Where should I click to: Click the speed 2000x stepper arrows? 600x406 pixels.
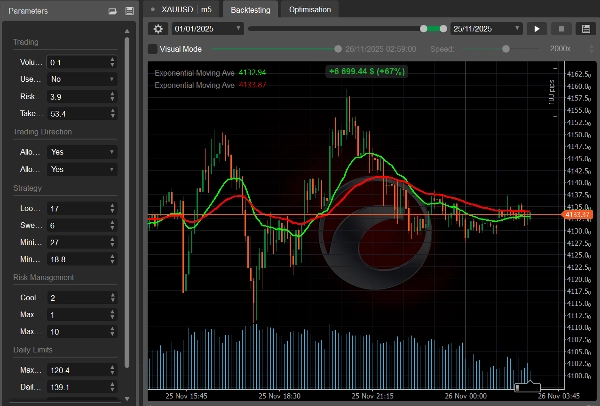592,49
